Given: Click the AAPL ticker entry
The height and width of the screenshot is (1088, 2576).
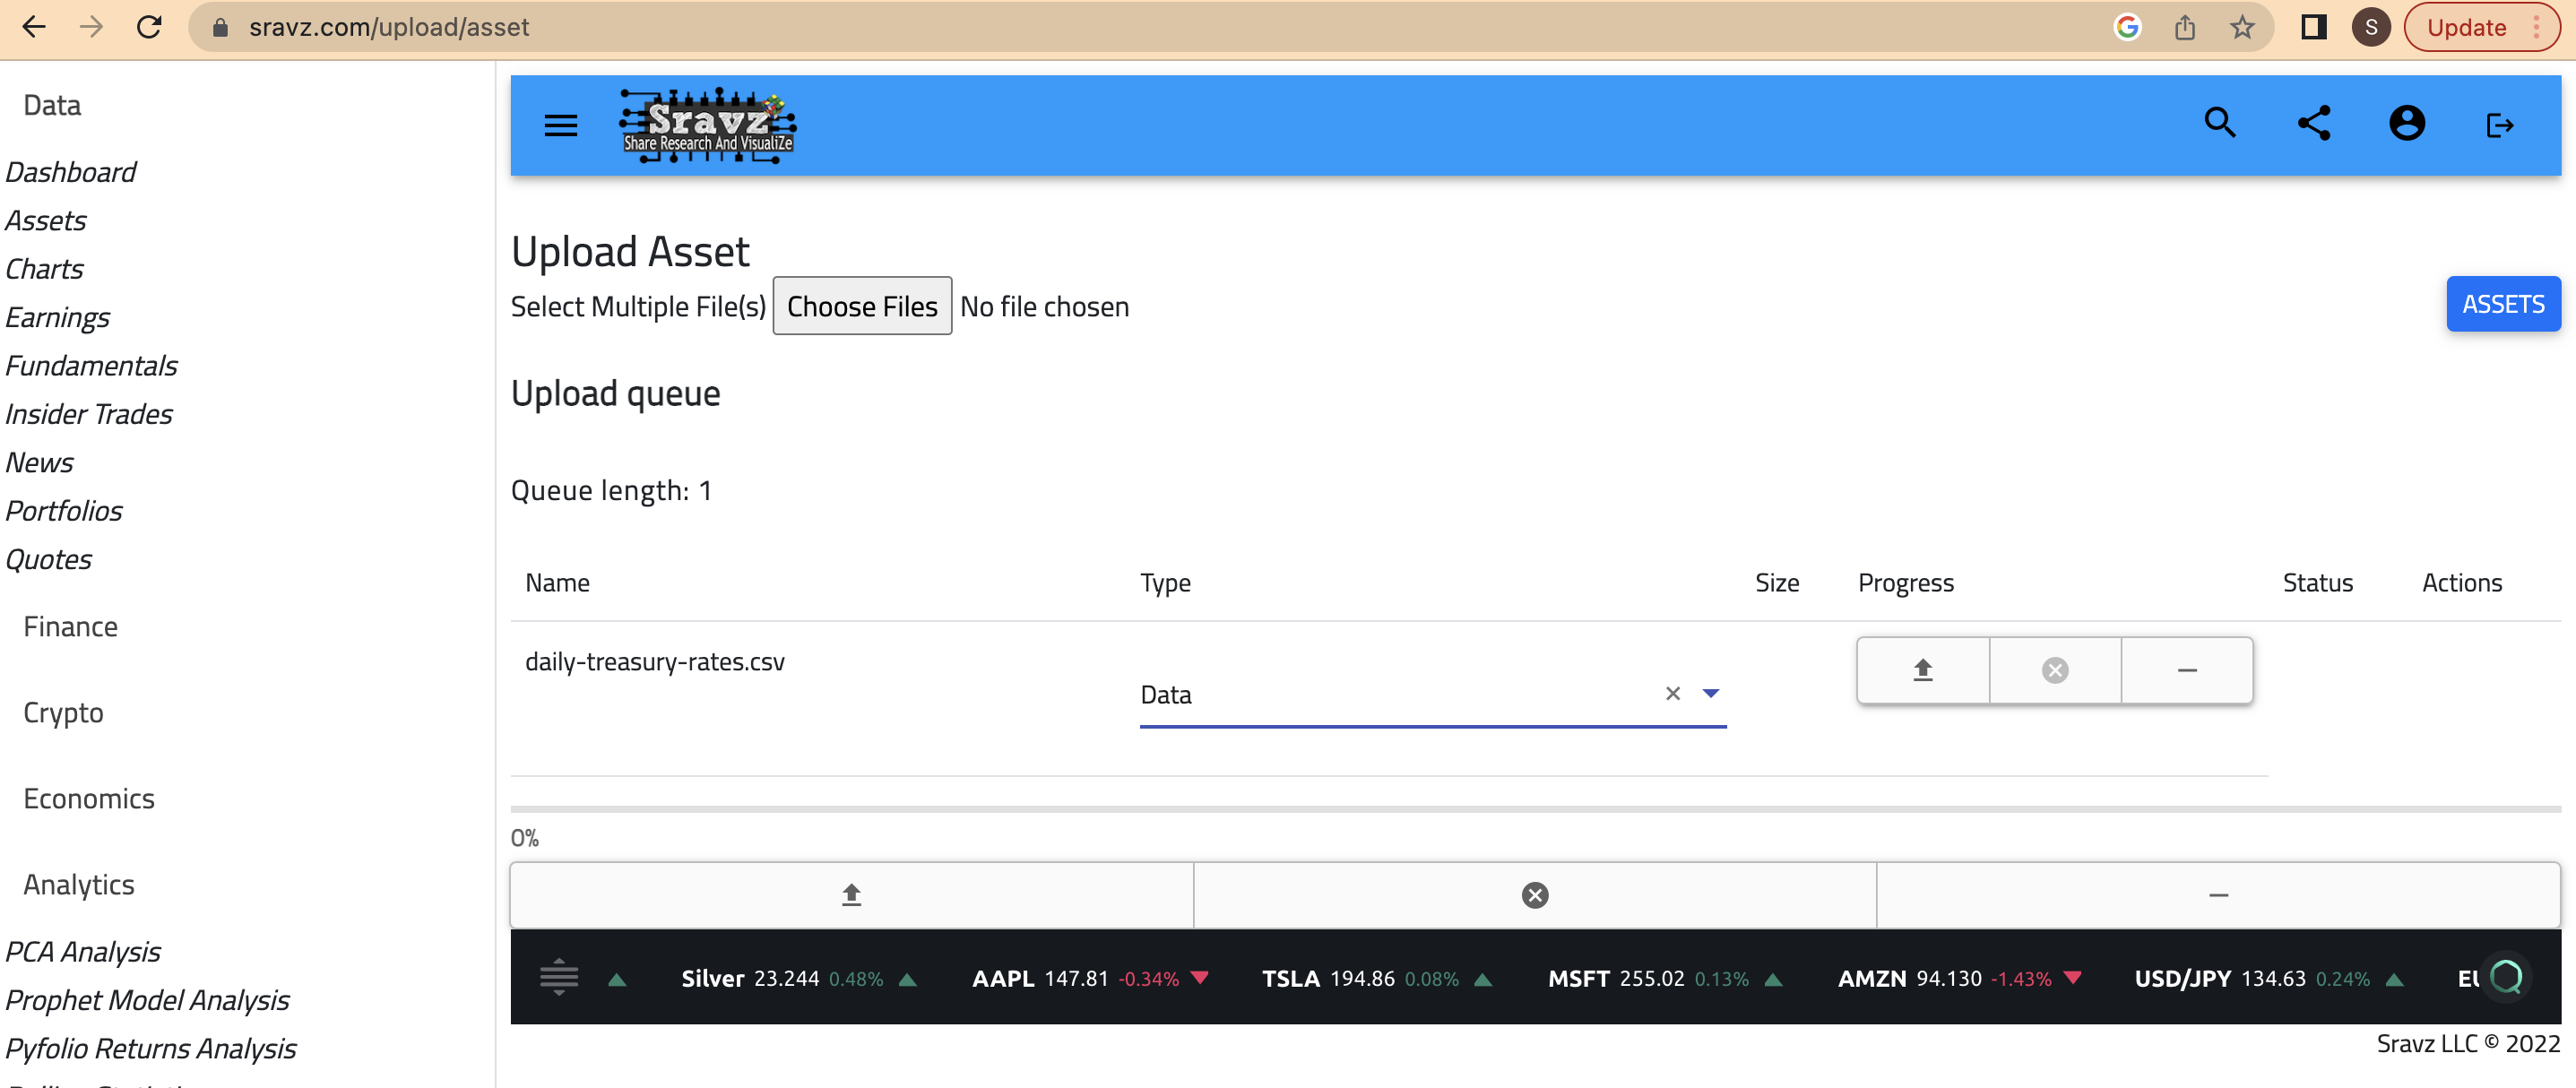Looking at the screenshot, I should [x=1091, y=979].
